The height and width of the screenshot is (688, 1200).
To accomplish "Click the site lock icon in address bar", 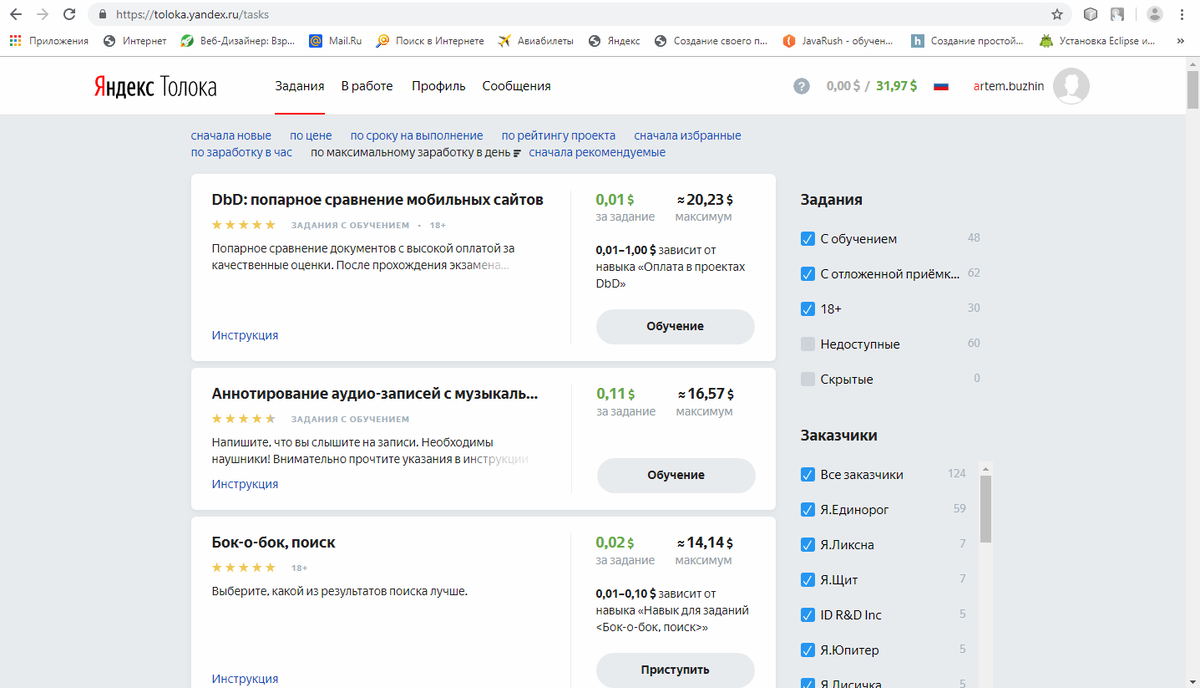I will [x=101, y=15].
